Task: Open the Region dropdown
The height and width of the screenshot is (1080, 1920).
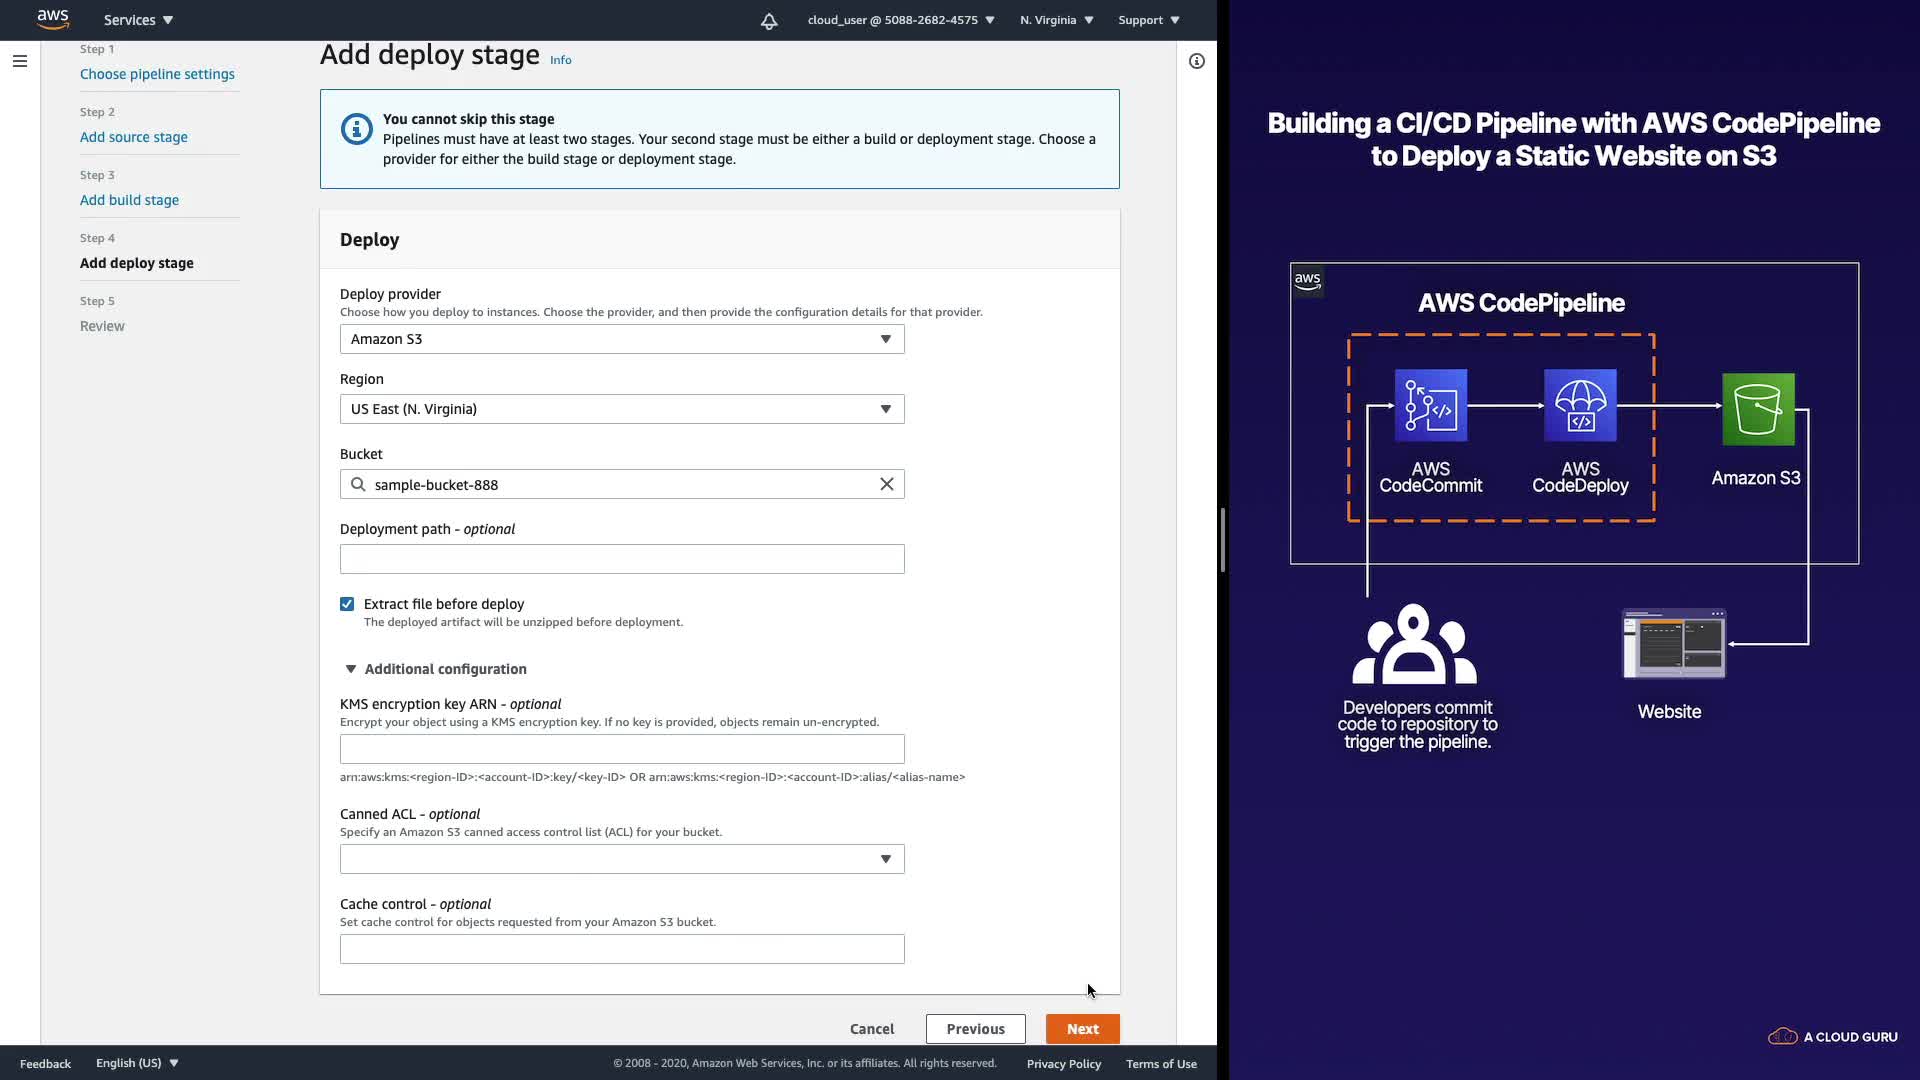Action: coord(621,409)
